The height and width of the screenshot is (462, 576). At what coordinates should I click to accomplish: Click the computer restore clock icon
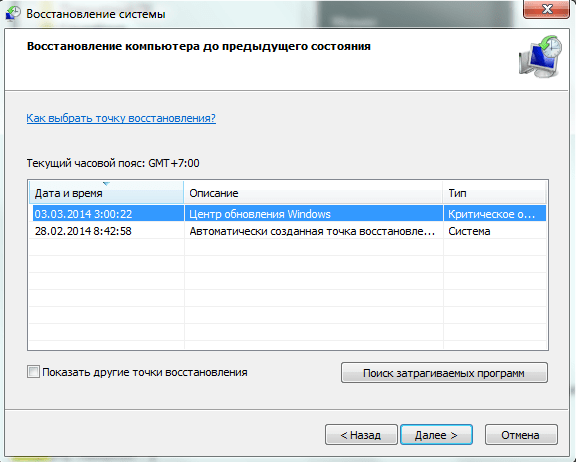pyautogui.click(x=540, y=56)
